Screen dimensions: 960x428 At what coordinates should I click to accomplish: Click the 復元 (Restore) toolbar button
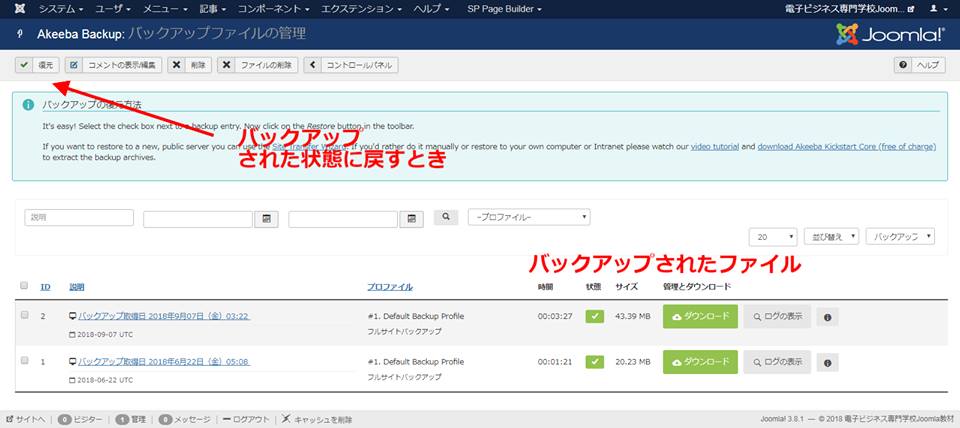tap(37, 65)
